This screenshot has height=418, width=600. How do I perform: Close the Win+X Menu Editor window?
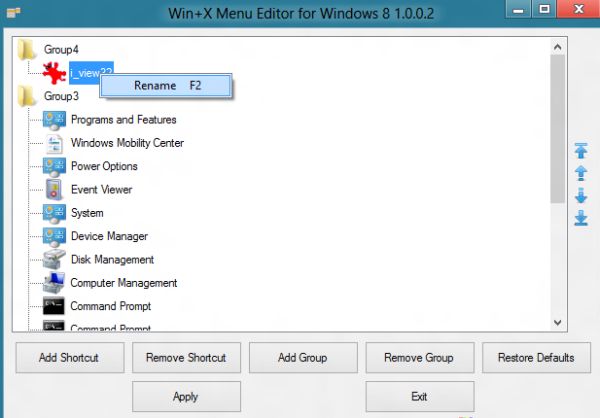point(578,10)
